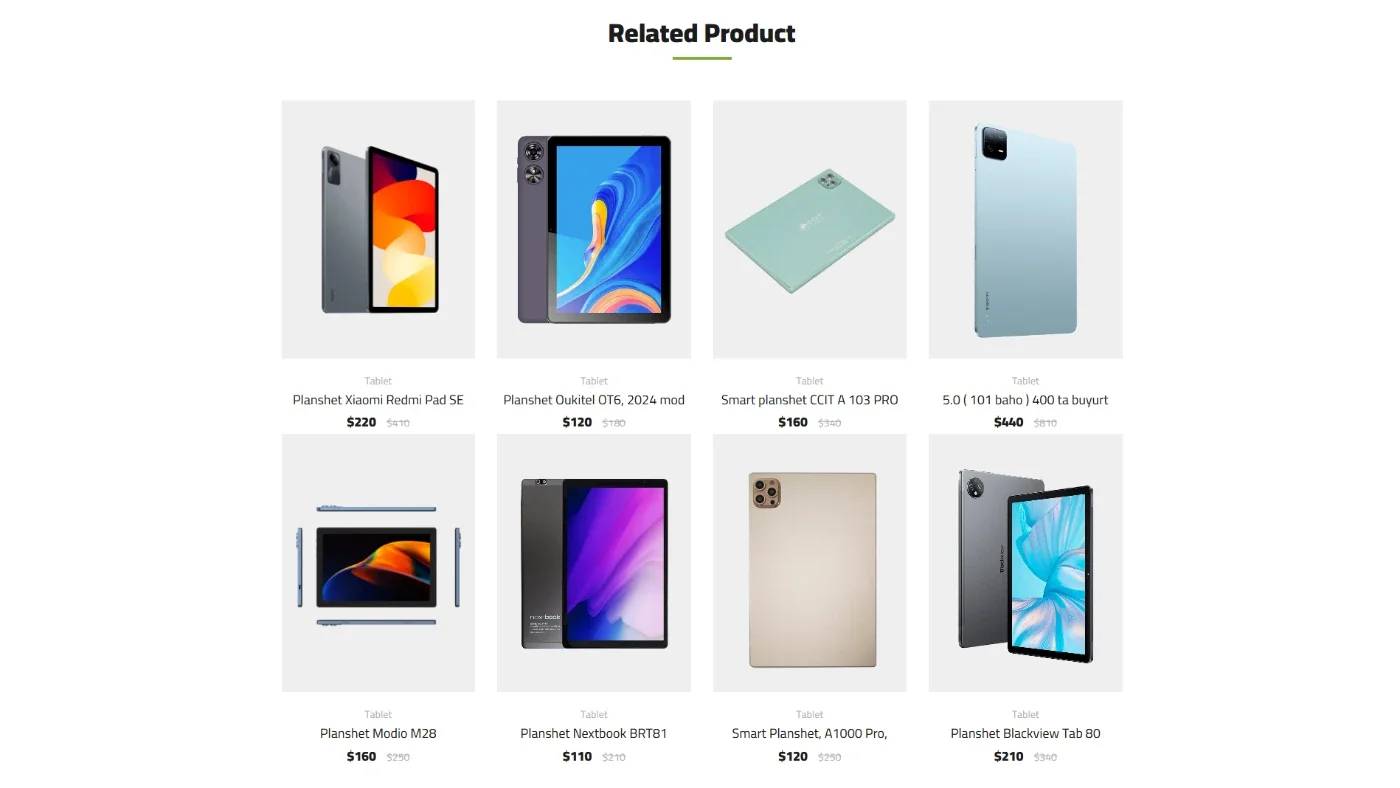
Task: Click the Related Product heading
Action: 702,33
